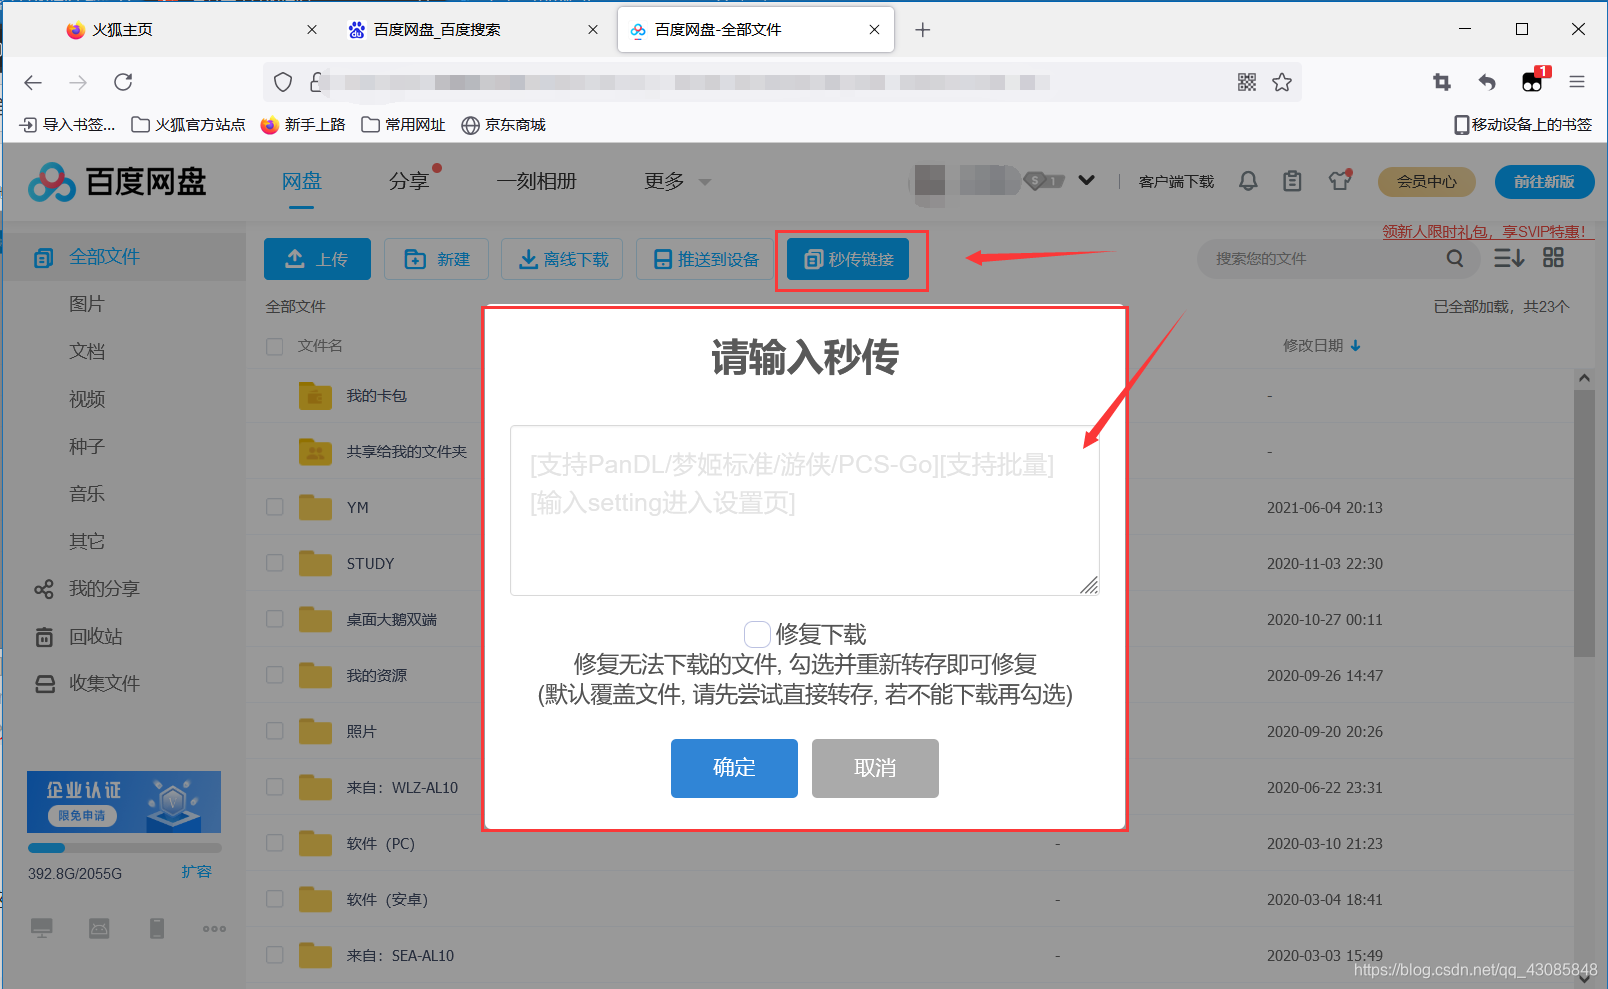Viewport: 1608px width, 989px height.
Task: Click the 确定 button
Action: (x=734, y=768)
